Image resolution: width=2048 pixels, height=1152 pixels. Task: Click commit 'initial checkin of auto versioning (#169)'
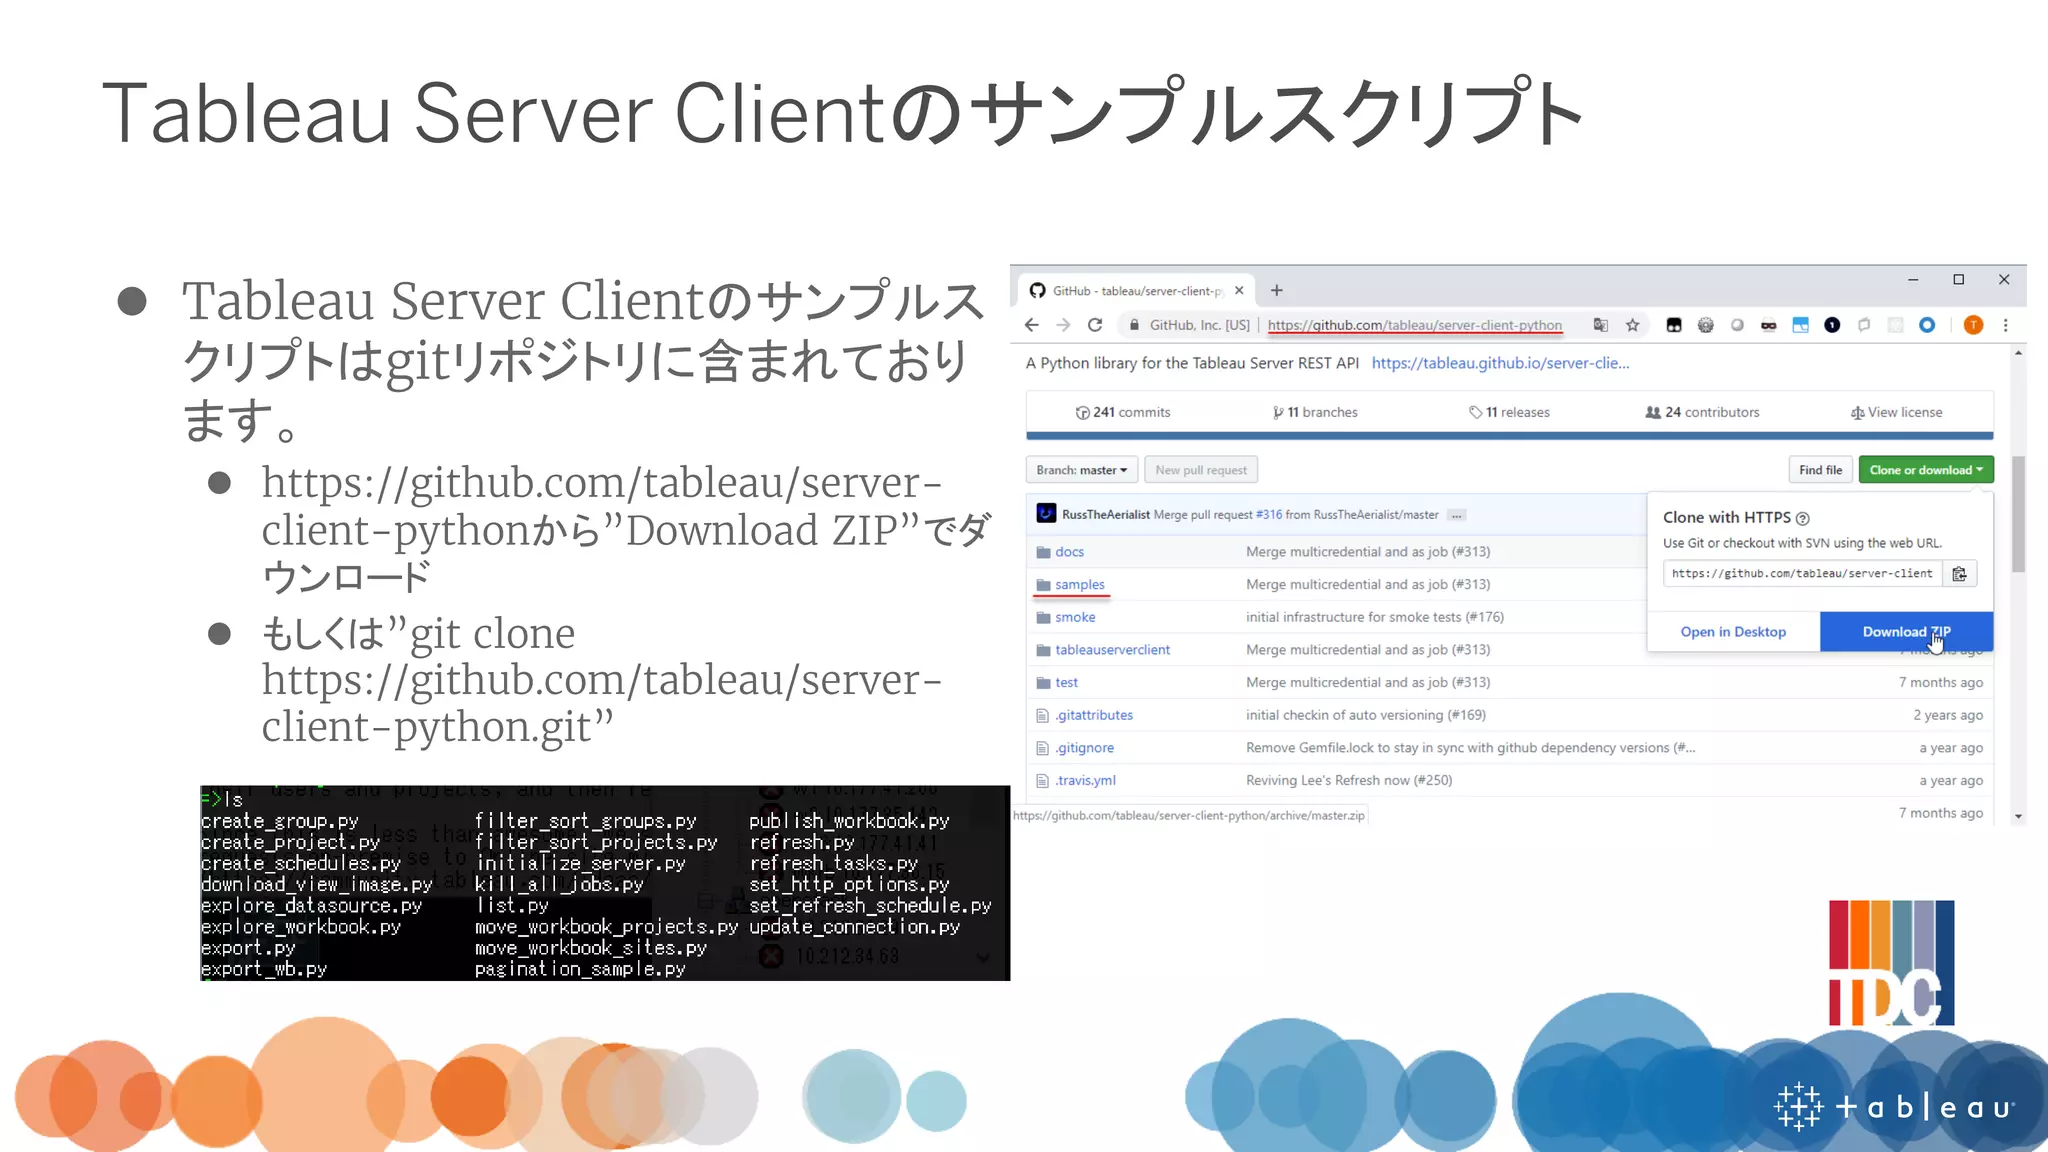point(1366,715)
